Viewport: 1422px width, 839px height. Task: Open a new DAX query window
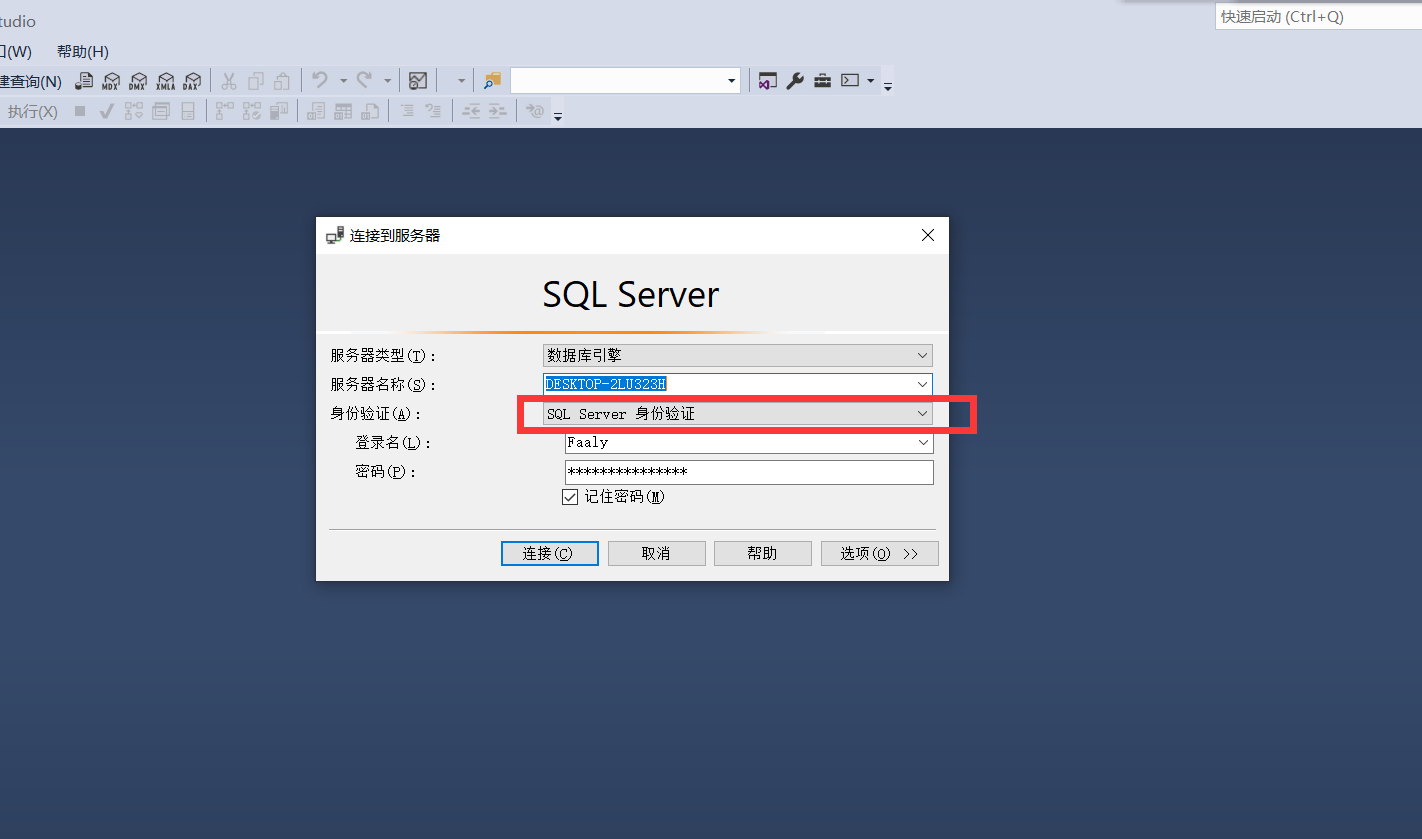tap(192, 80)
